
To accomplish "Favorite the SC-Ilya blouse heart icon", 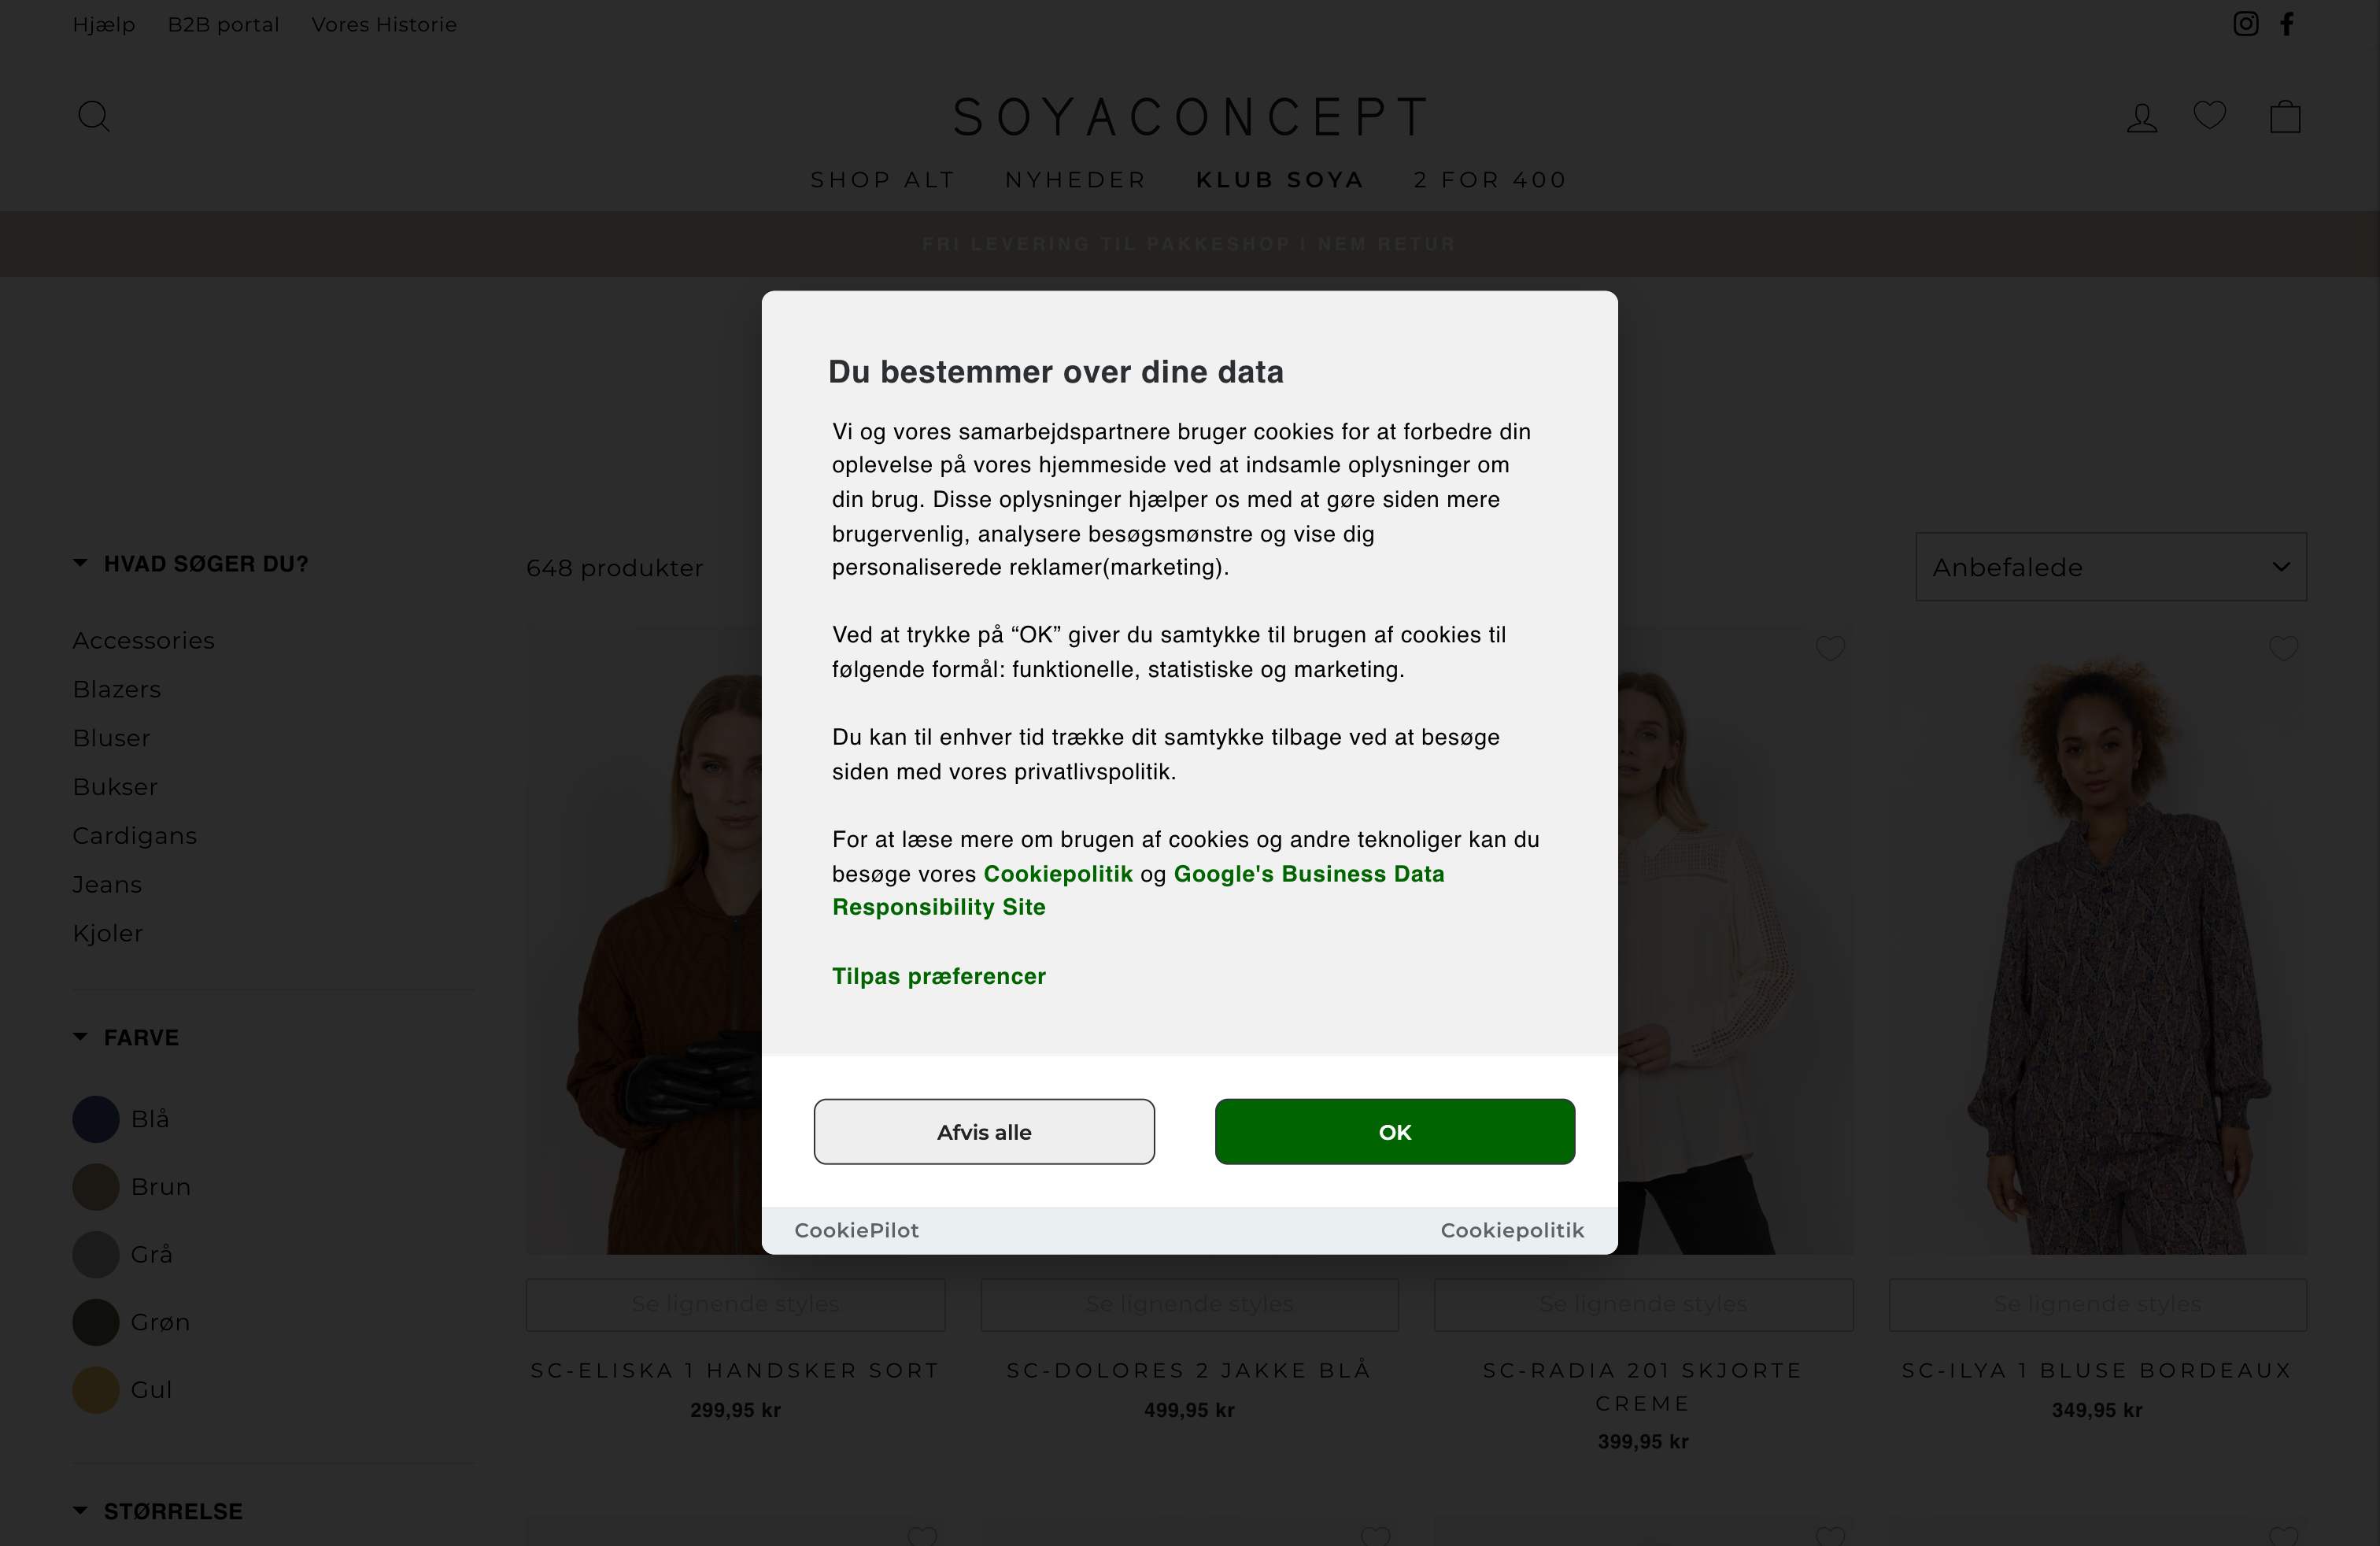I will click(x=2283, y=648).
